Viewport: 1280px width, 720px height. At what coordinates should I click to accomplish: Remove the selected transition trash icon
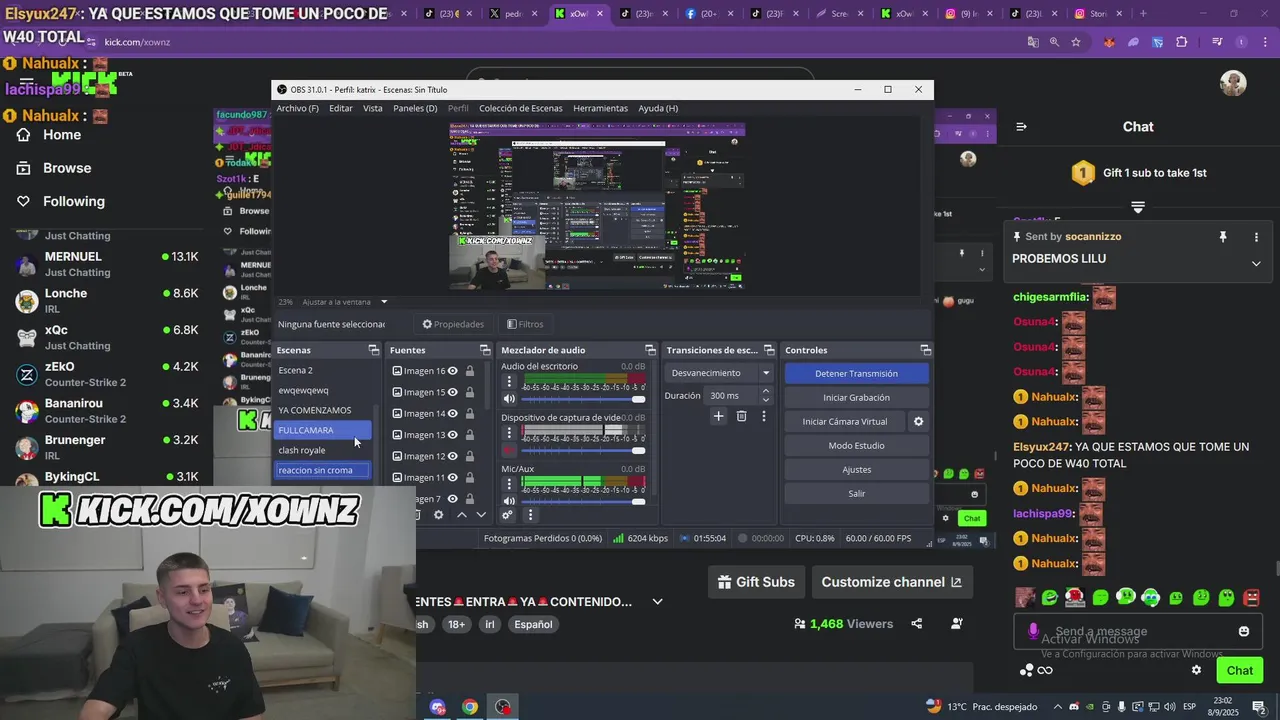tap(741, 416)
